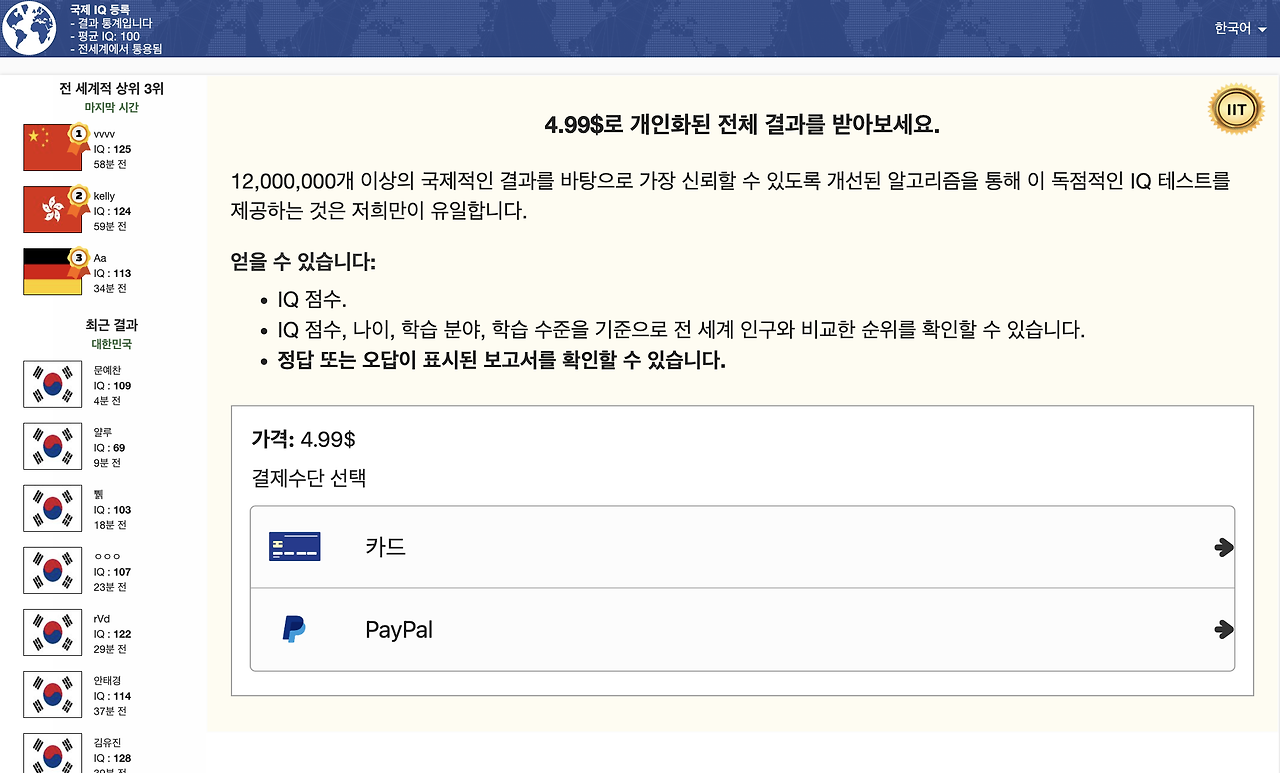Viewport: 1280px width, 773px height.
Task: Choose PayPal as payment method
Action: 742,630
